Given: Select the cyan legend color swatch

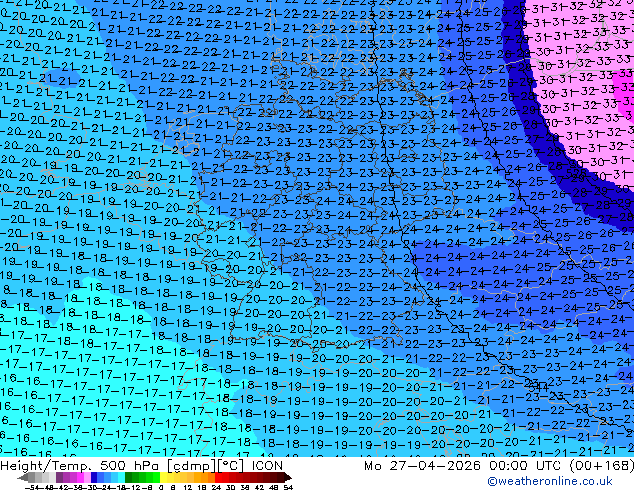Looking at the screenshot, I should tap(121, 477).
